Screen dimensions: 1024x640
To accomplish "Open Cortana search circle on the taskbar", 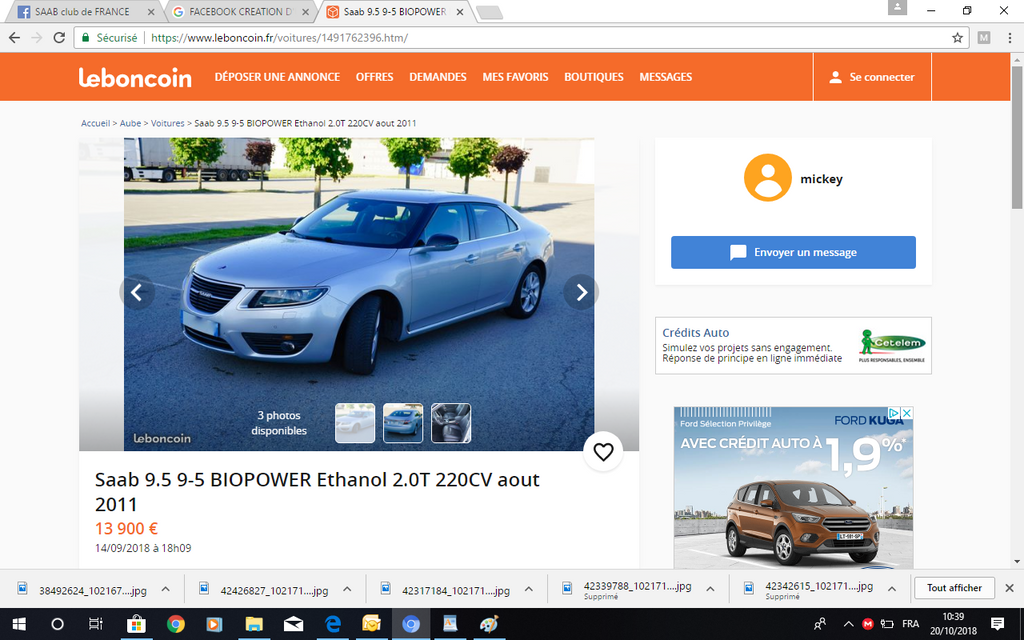I will coord(57,624).
